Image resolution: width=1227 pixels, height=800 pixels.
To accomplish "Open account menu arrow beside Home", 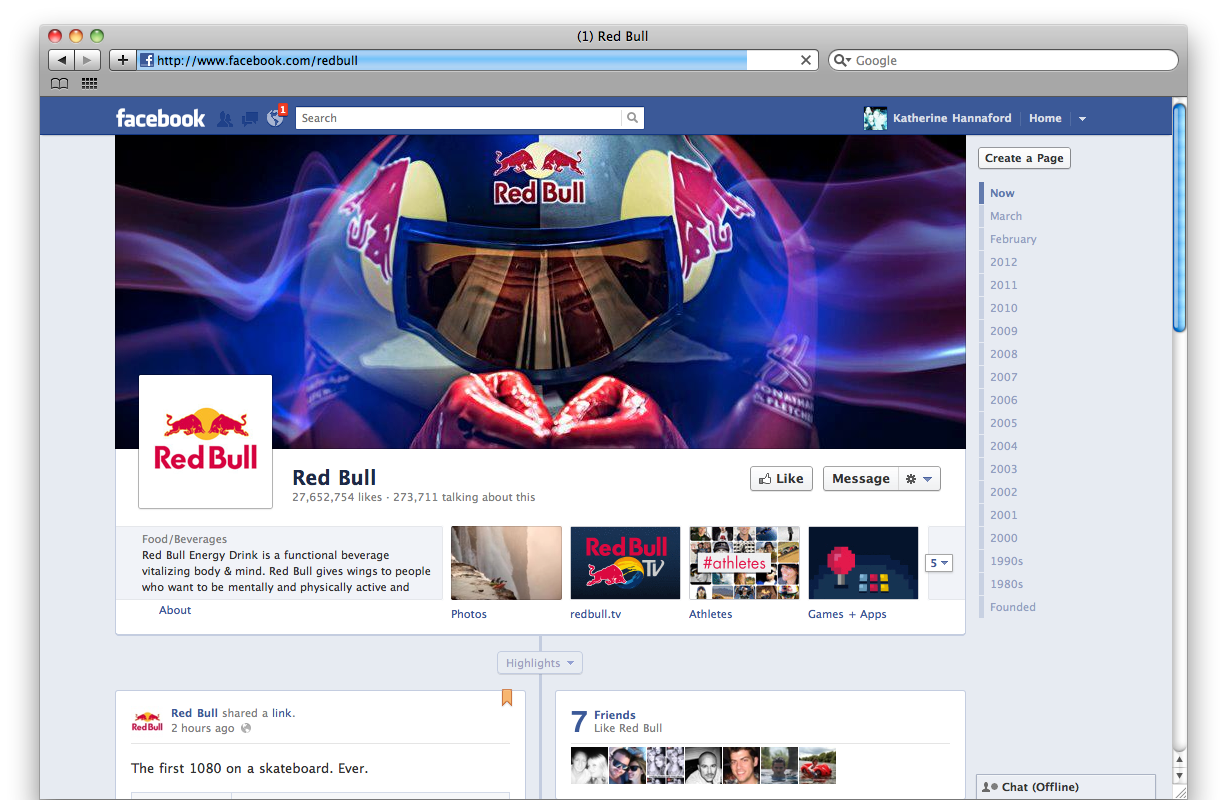I will click(x=1082, y=118).
